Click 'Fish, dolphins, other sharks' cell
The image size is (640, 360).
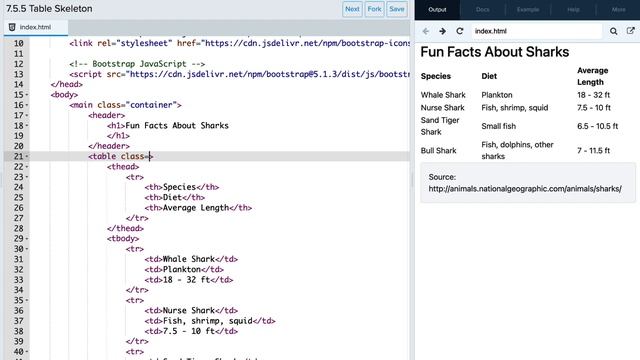point(518,151)
